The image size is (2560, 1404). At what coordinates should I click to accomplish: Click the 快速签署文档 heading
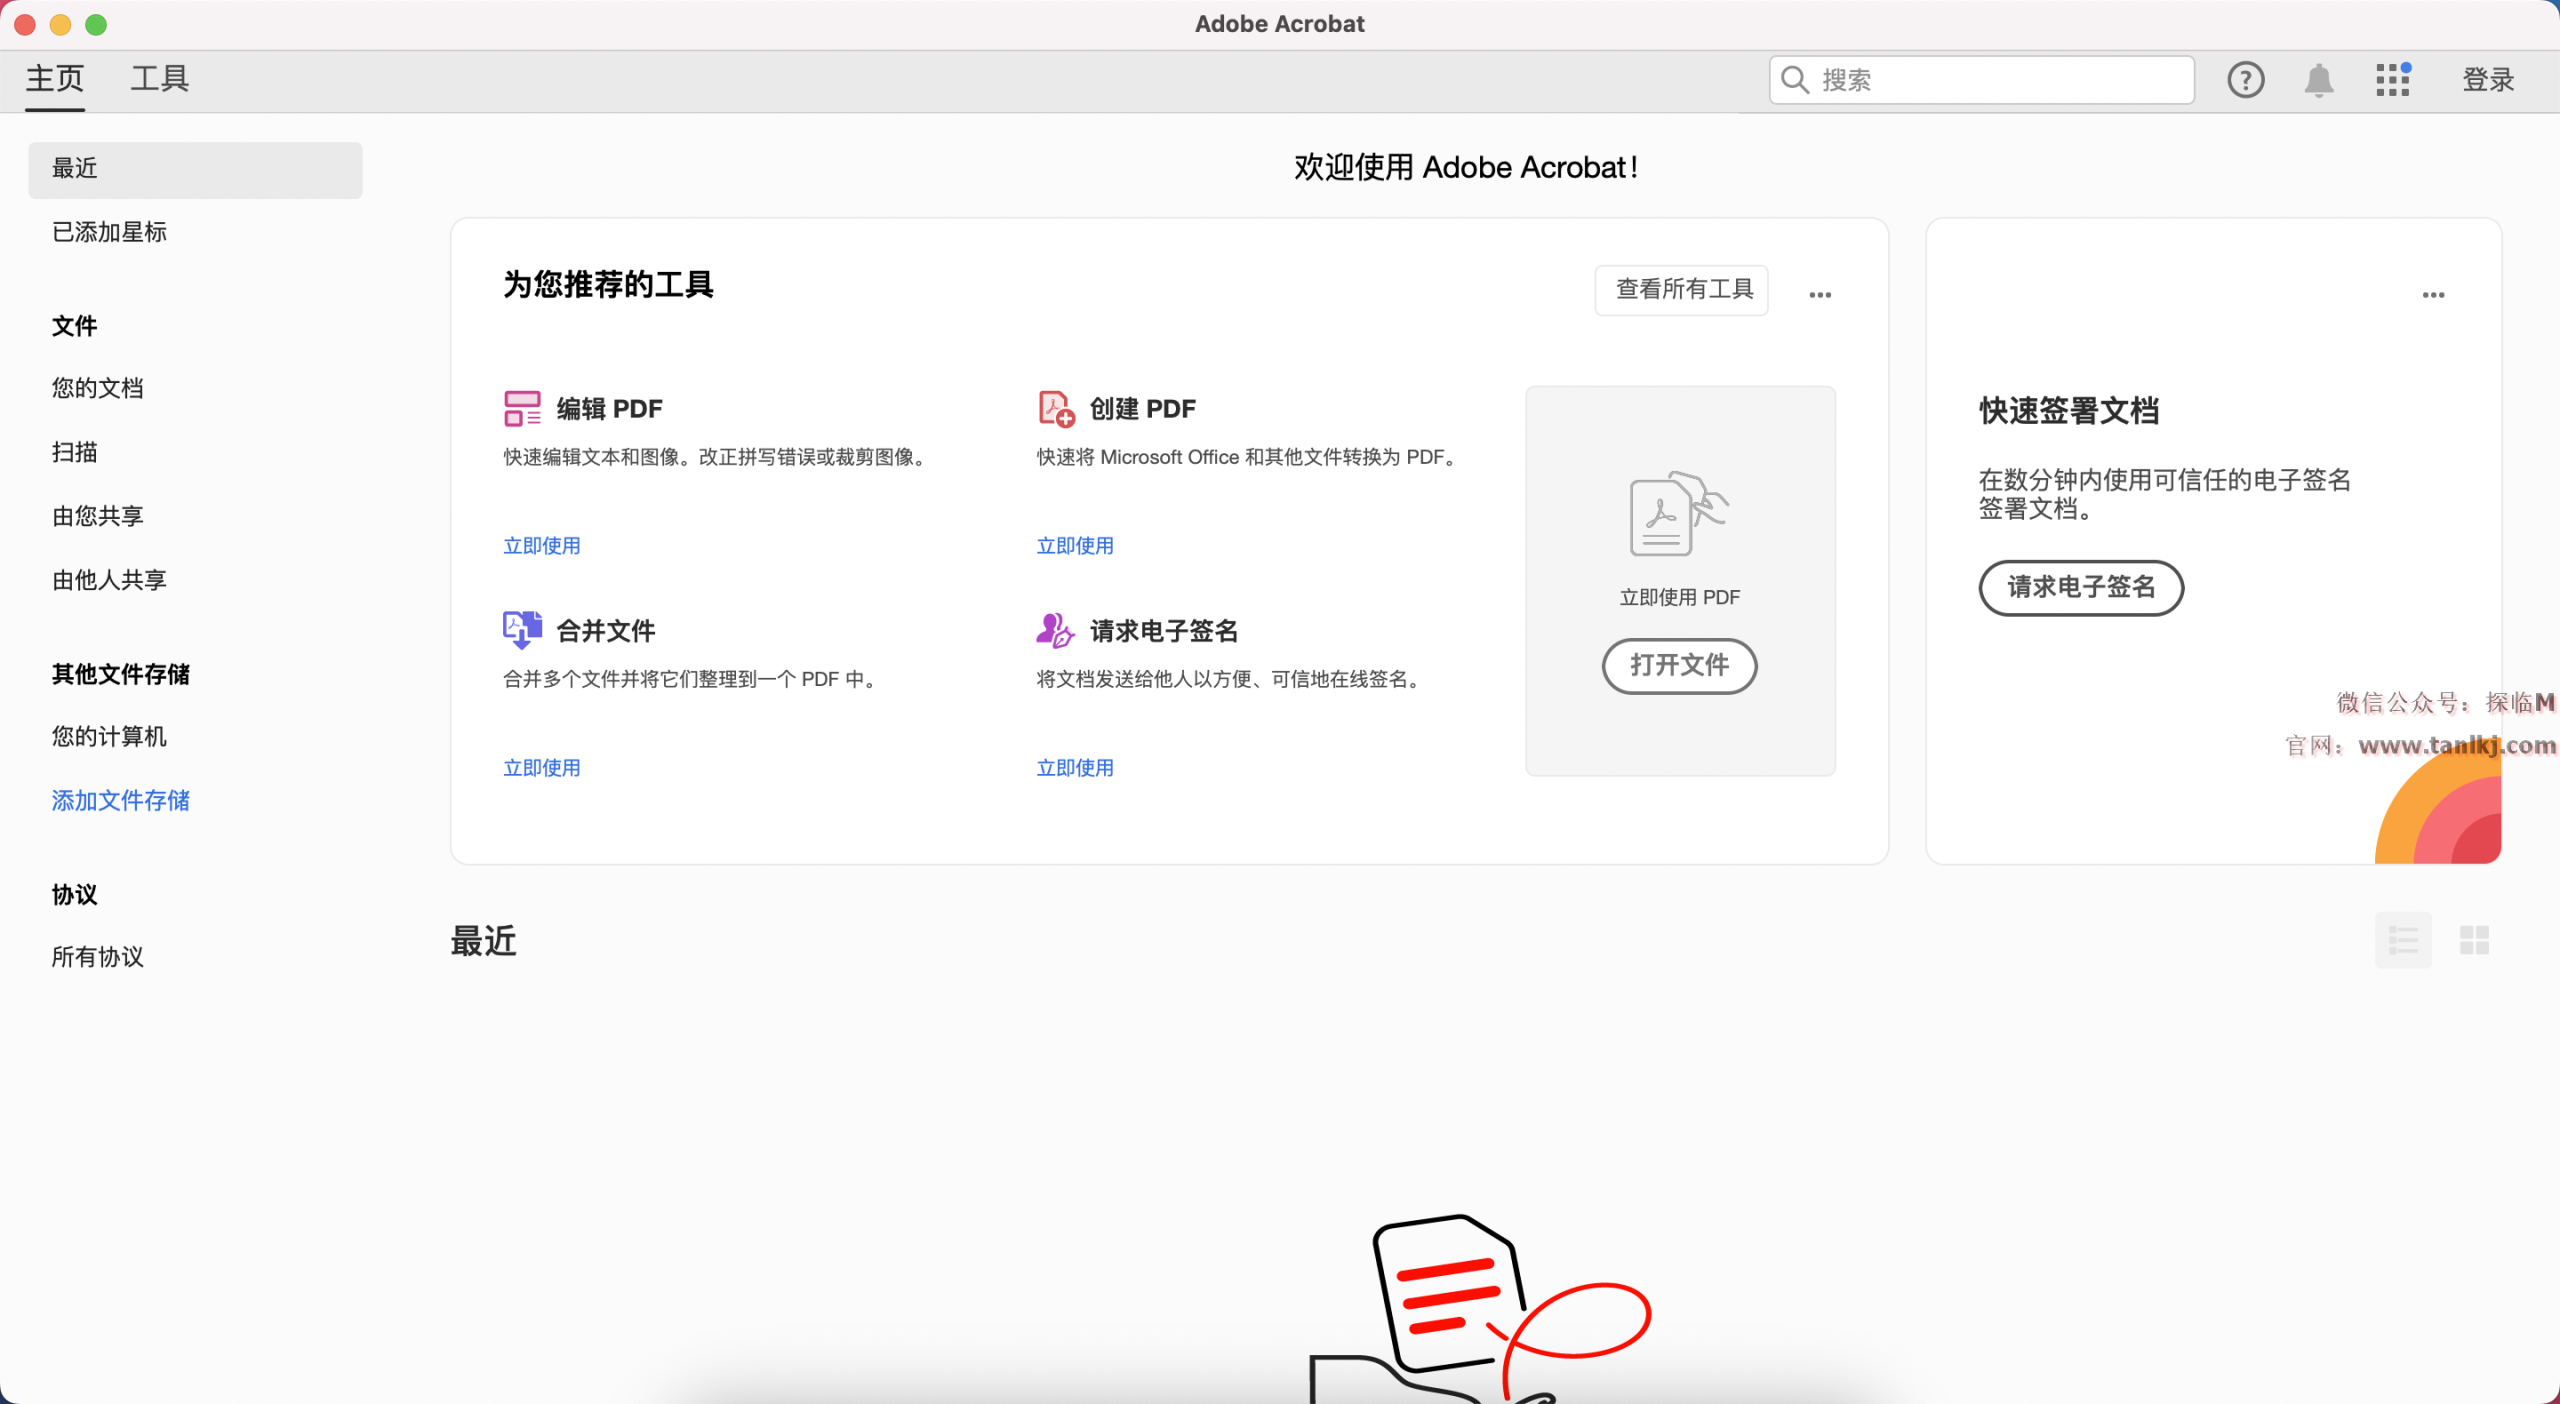2069,411
